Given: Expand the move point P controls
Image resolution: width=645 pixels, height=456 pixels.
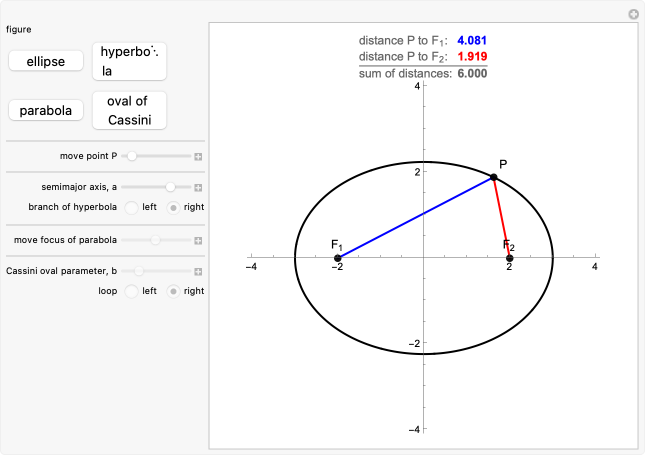Looking at the screenshot, I should coord(198,157).
